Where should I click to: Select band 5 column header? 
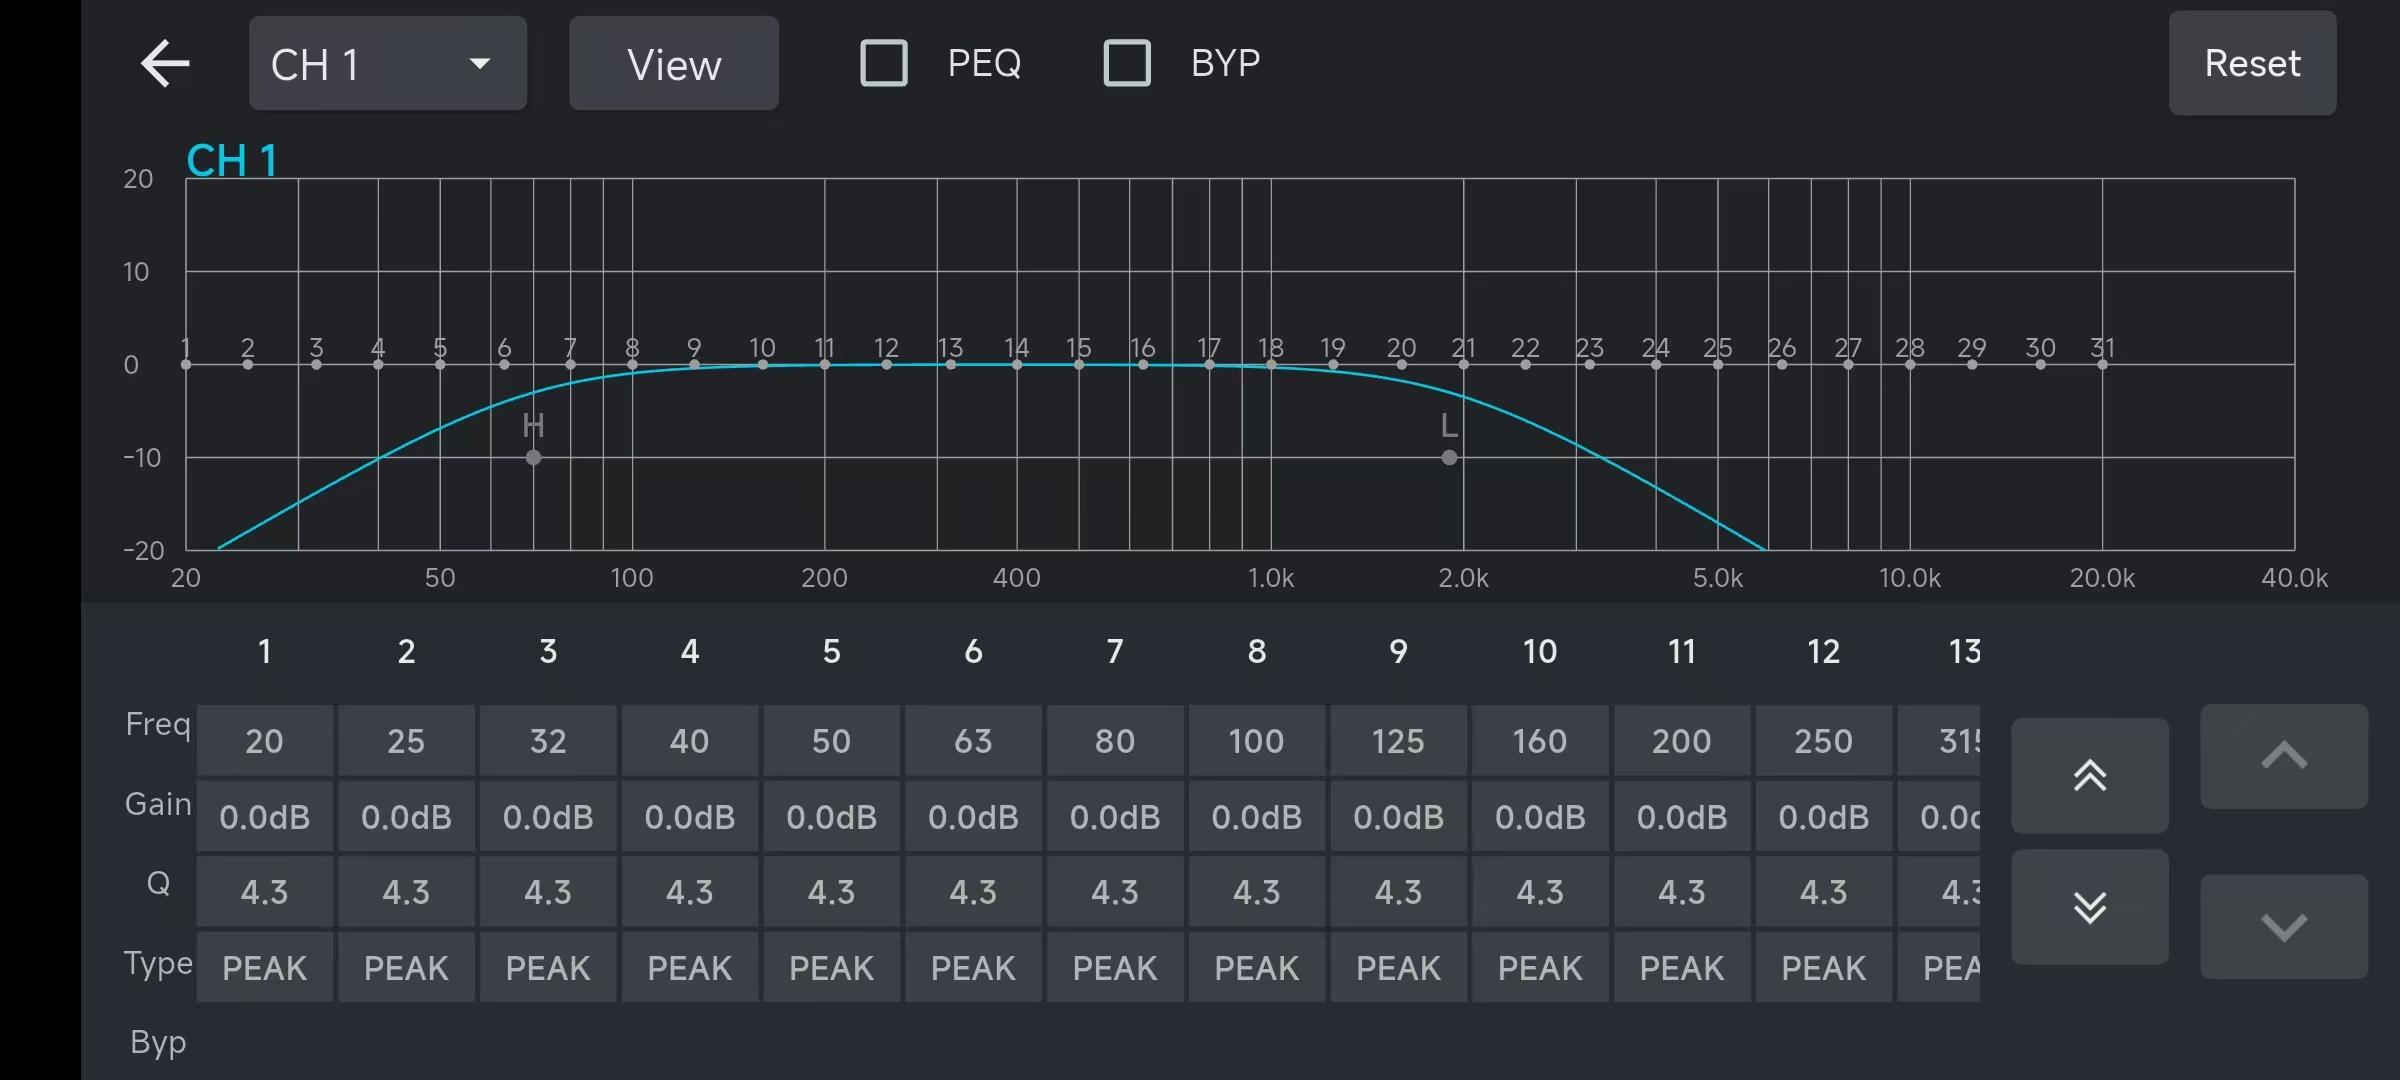pyautogui.click(x=831, y=652)
